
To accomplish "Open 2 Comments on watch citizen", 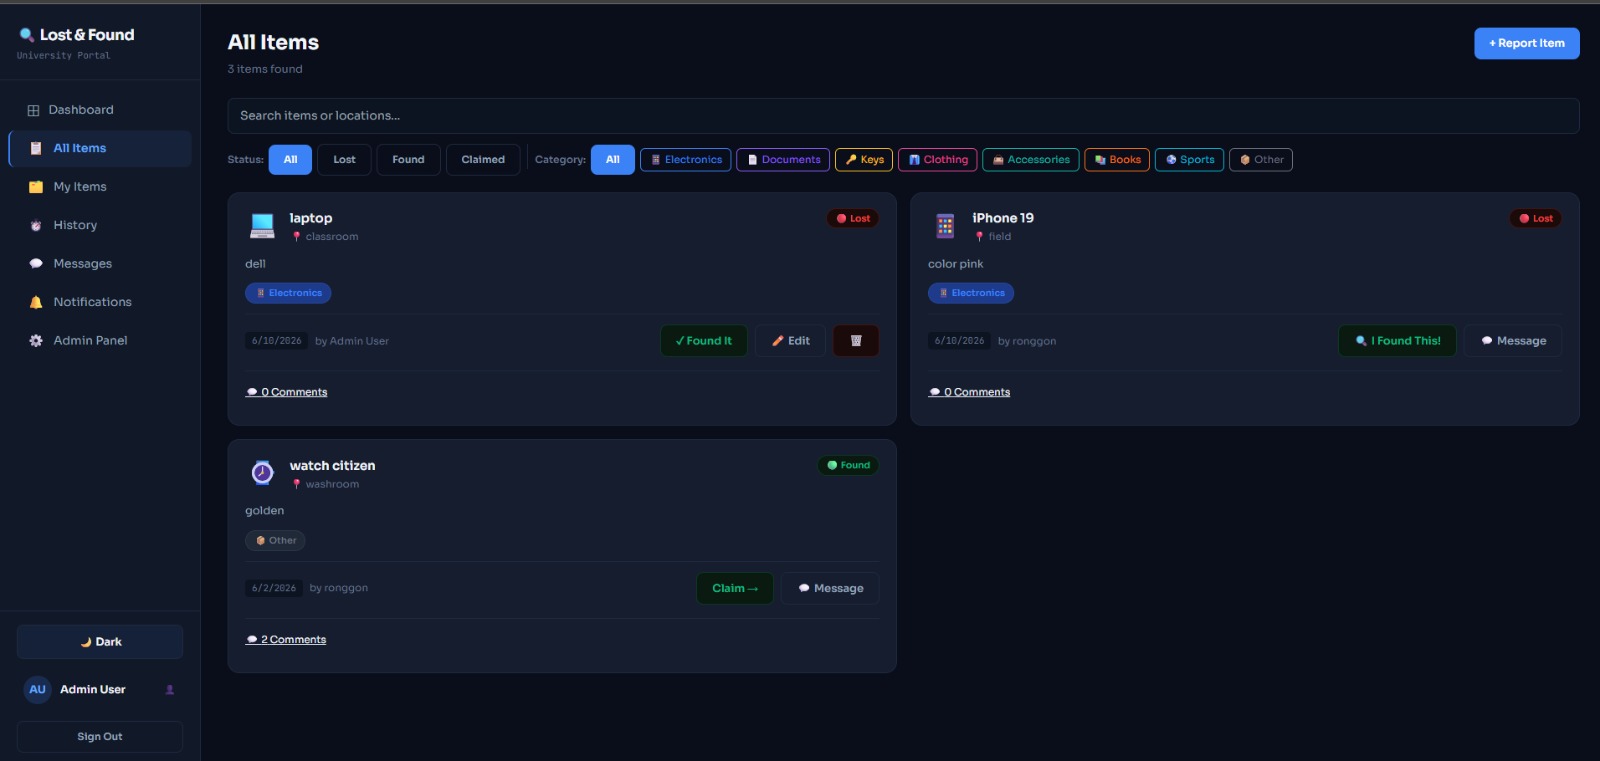I will [286, 640].
